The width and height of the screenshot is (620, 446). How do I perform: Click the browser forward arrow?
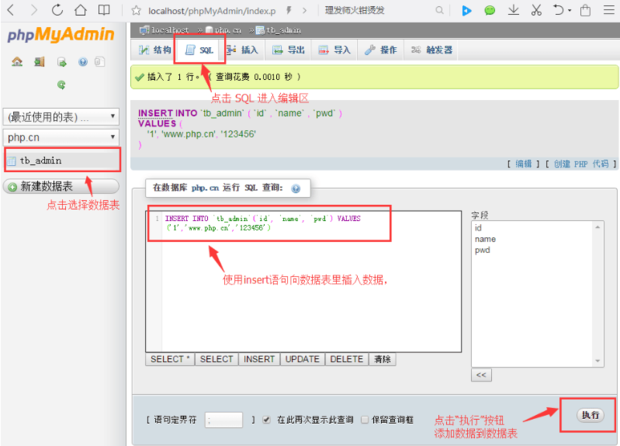tap(34, 10)
